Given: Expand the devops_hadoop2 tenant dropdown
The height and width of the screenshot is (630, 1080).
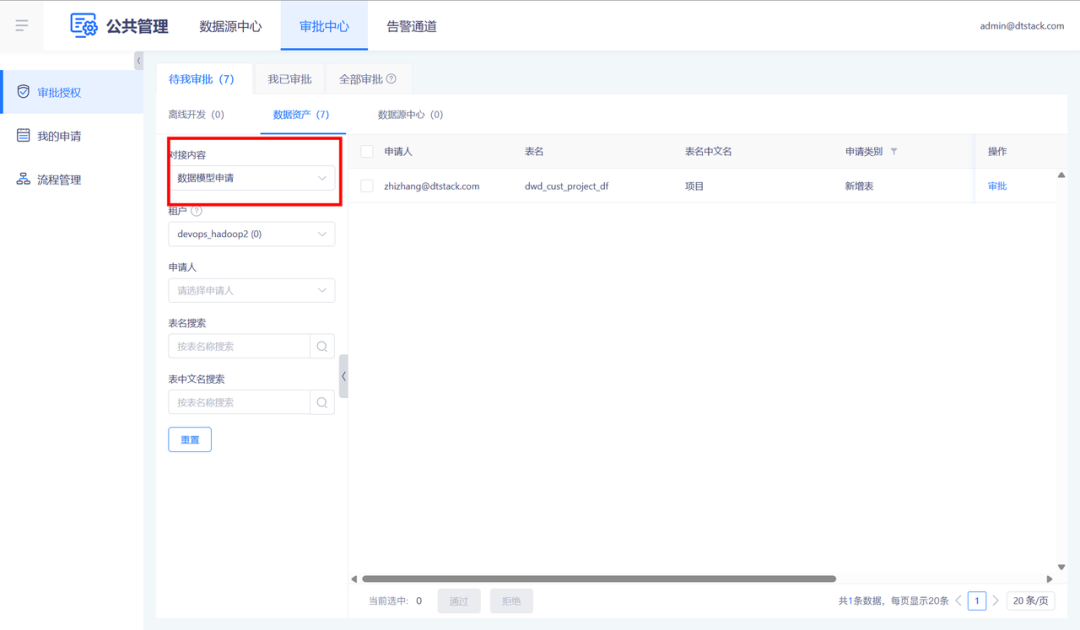Looking at the screenshot, I should [x=251, y=233].
